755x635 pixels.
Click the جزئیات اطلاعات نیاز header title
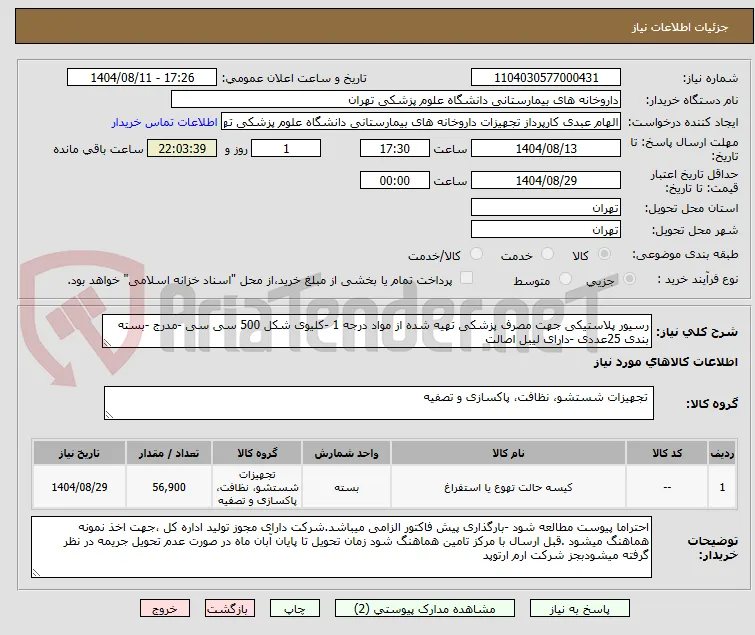(680, 27)
